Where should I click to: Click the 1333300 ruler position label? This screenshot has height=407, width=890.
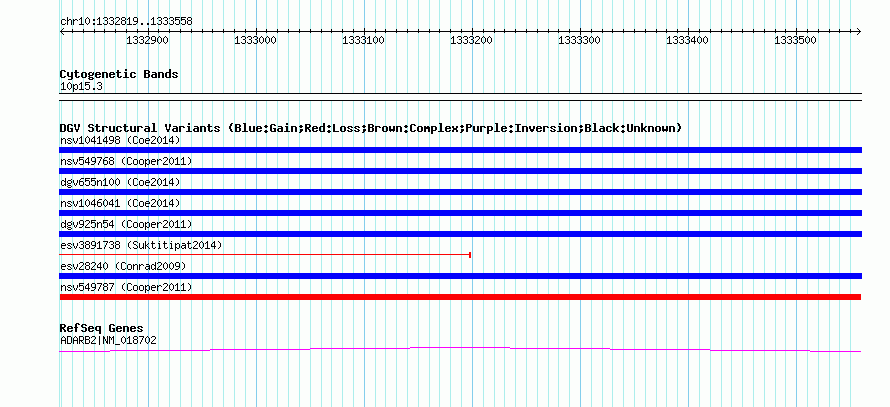(x=580, y=40)
